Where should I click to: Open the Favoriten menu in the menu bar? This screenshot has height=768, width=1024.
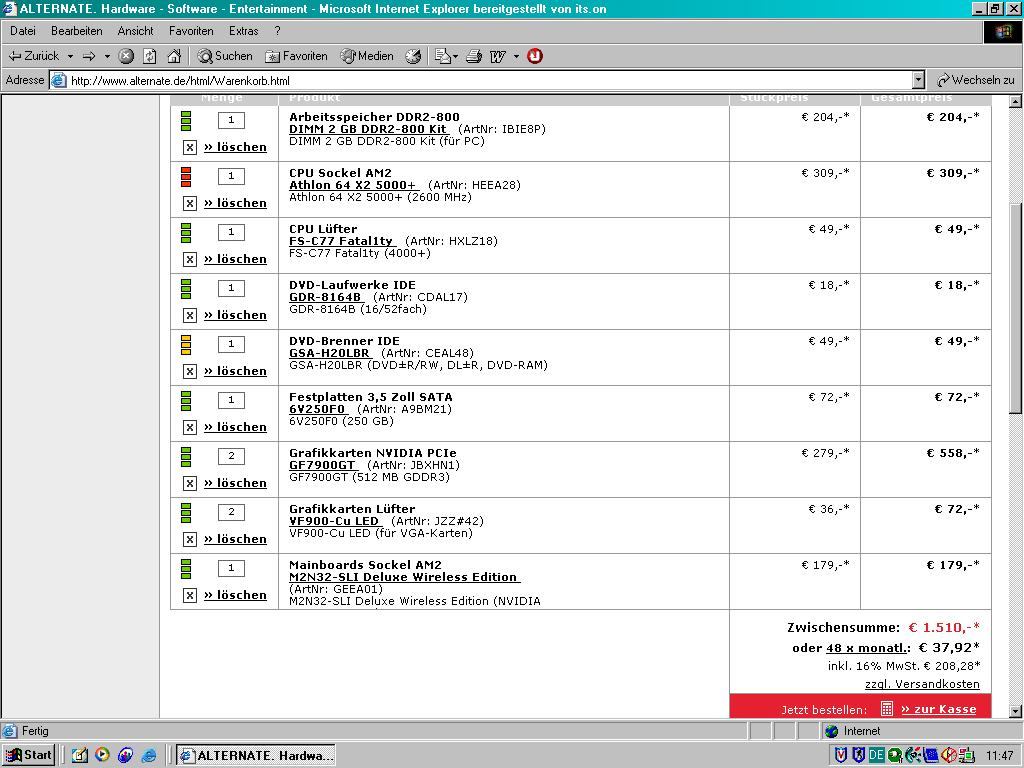coord(191,31)
